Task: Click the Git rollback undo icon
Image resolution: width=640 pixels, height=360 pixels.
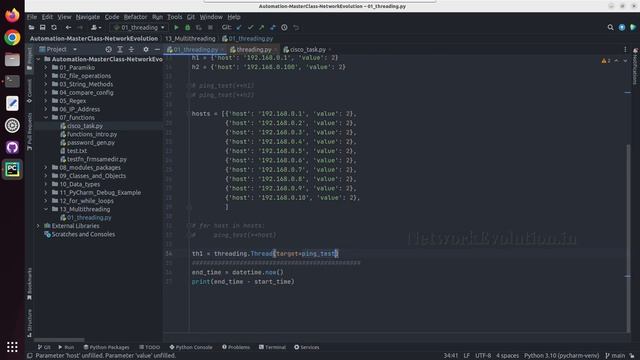Action: (x=296, y=27)
